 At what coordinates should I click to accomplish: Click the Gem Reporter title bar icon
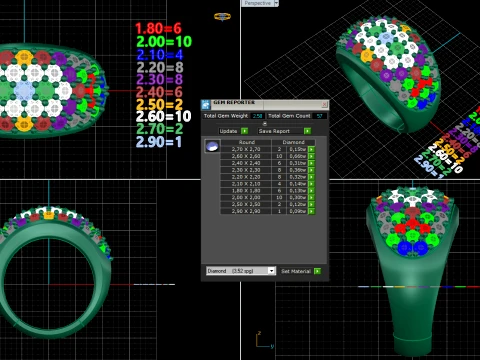click(x=206, y=105)
